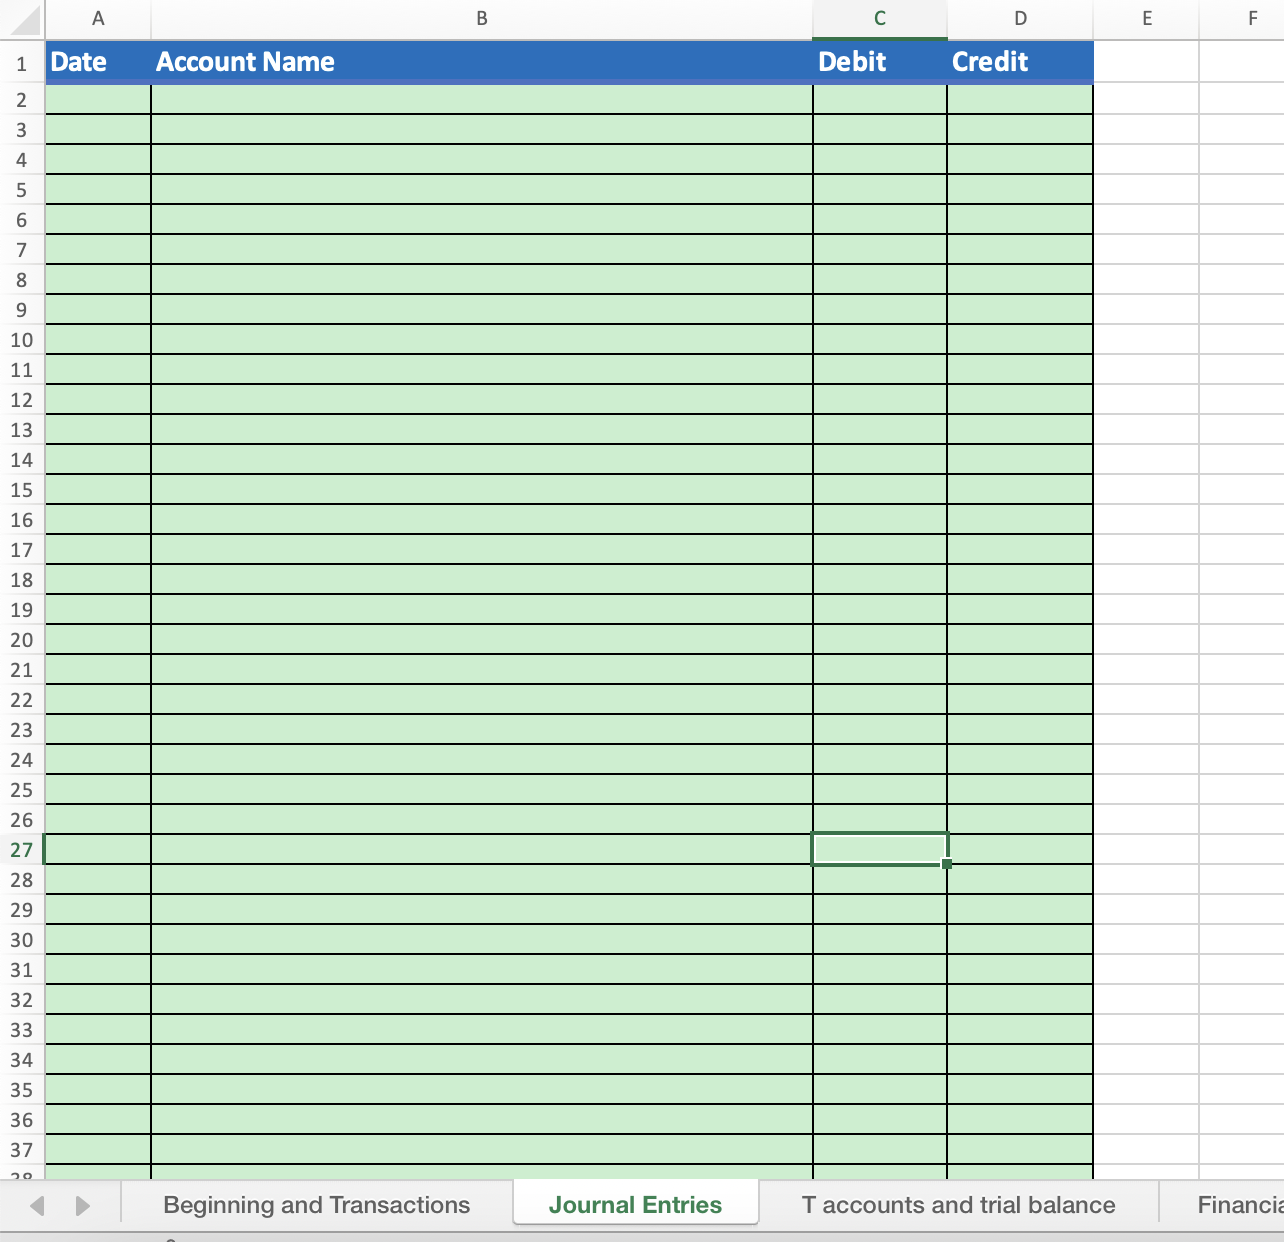Click the right sheet navigation arrow
Image resolution: width=1284 pixels, height=1242 pixels.
(84, 1205)
